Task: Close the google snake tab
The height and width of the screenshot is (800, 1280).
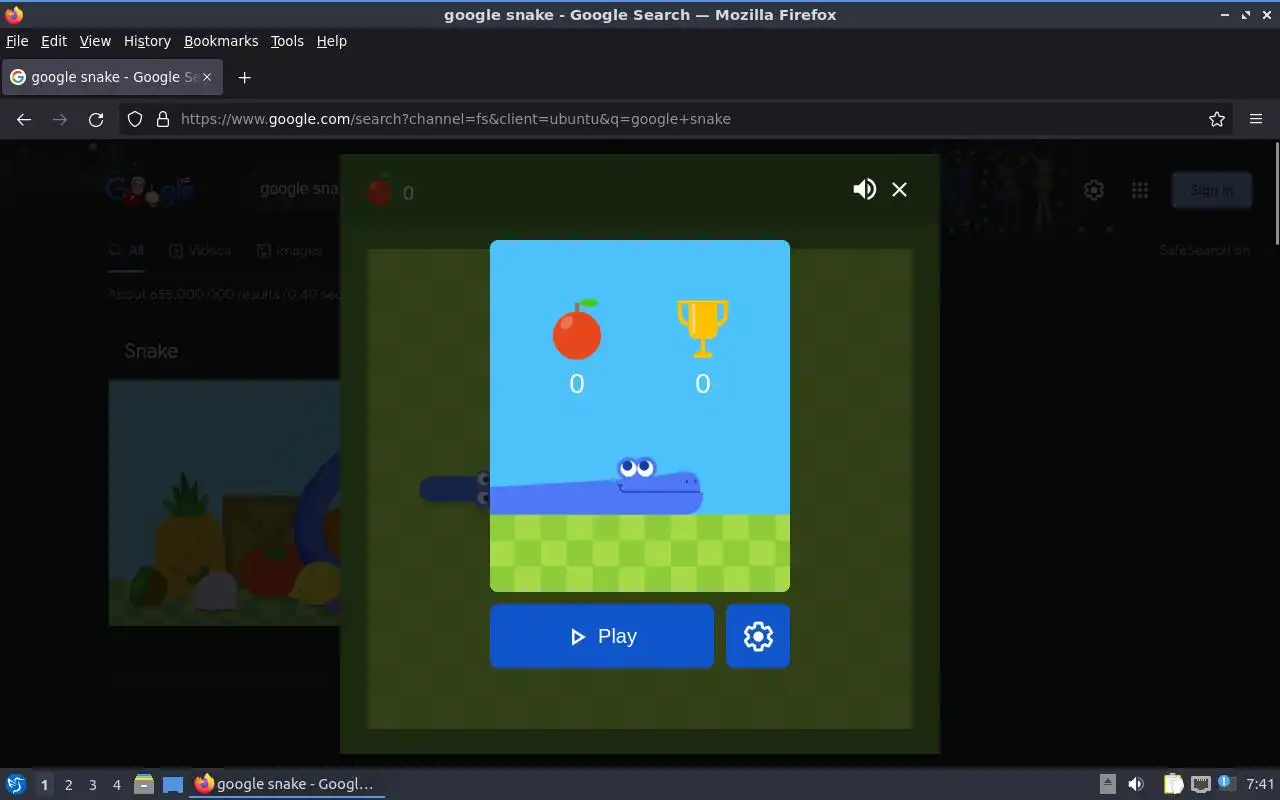Action: tap(207, 77)
